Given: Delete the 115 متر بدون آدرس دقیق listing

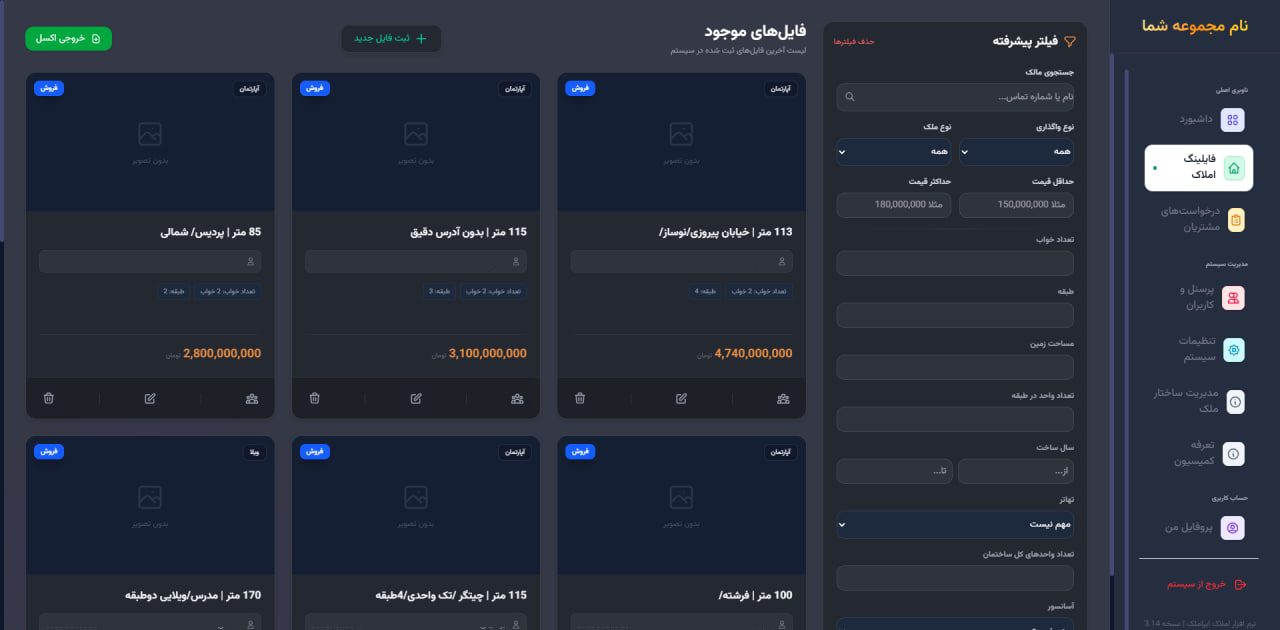Looking at the screenshot, I should click(314, 398).
